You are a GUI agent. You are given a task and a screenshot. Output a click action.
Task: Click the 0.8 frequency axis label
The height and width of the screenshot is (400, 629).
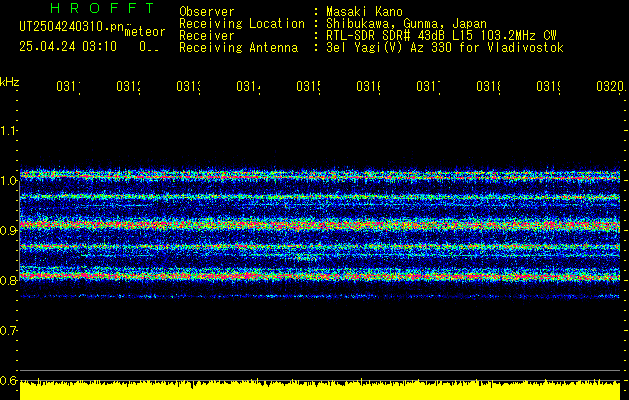tap(9, 280)
